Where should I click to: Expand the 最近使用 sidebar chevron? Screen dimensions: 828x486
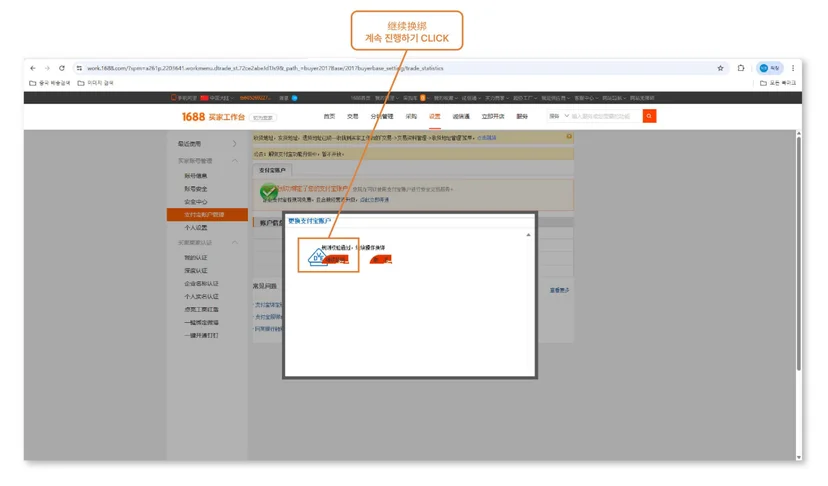click(x=234, y=144)
